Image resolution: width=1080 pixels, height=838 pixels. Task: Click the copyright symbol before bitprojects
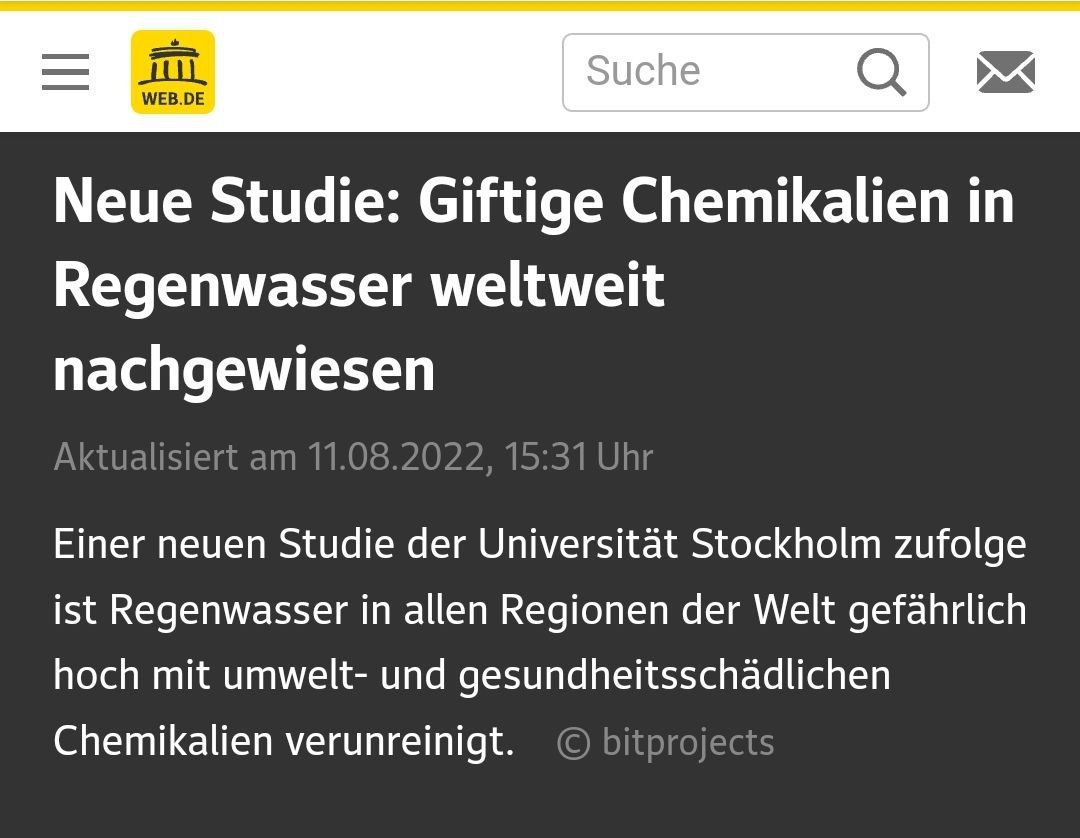click(573, 743)
